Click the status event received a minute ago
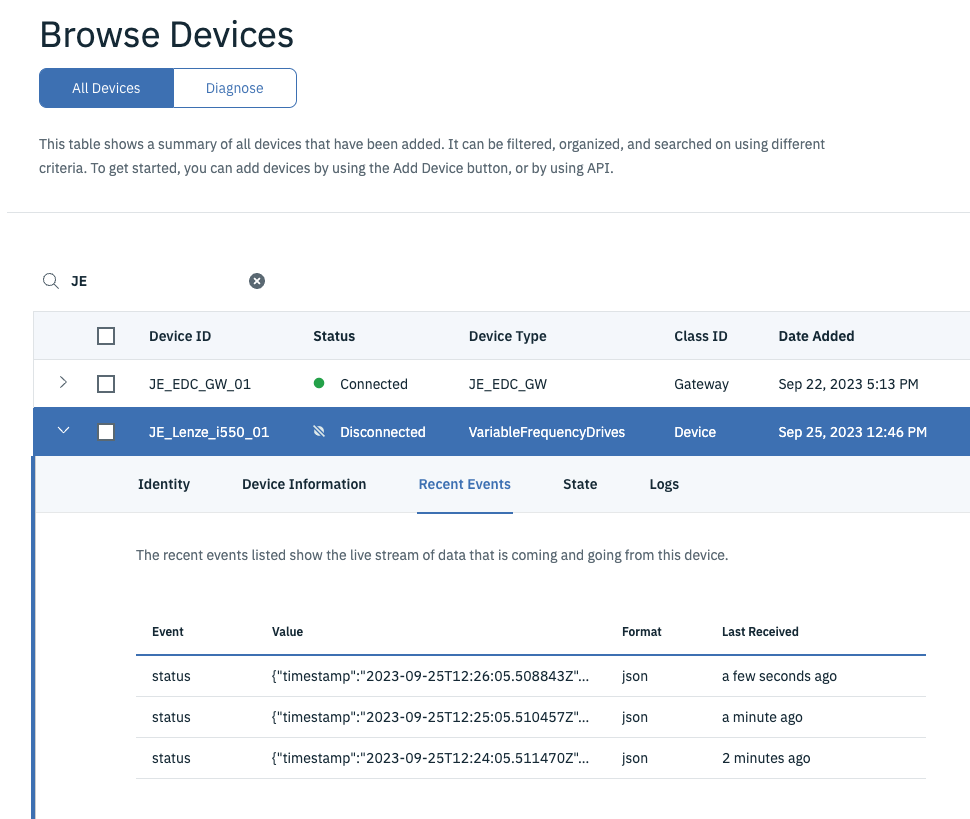This screenshot has width=970, height=819. [x=171, y=717]
